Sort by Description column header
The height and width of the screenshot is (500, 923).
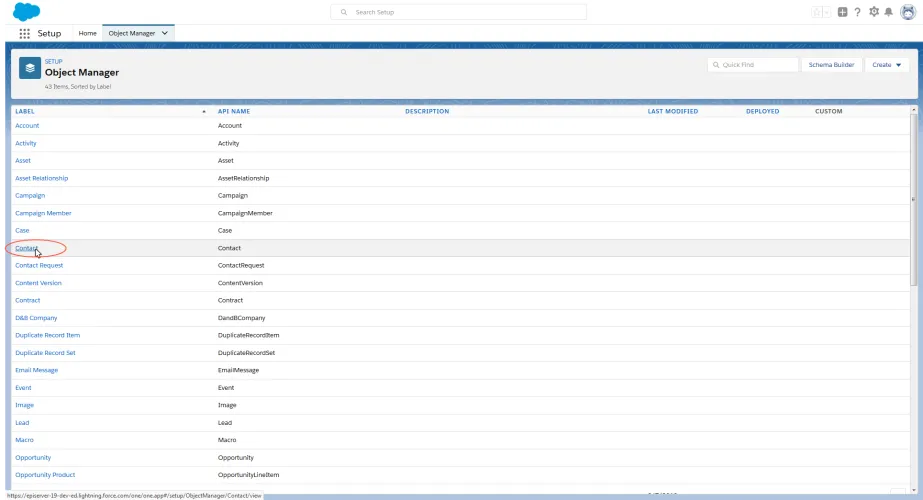click(x=427, y=111)
